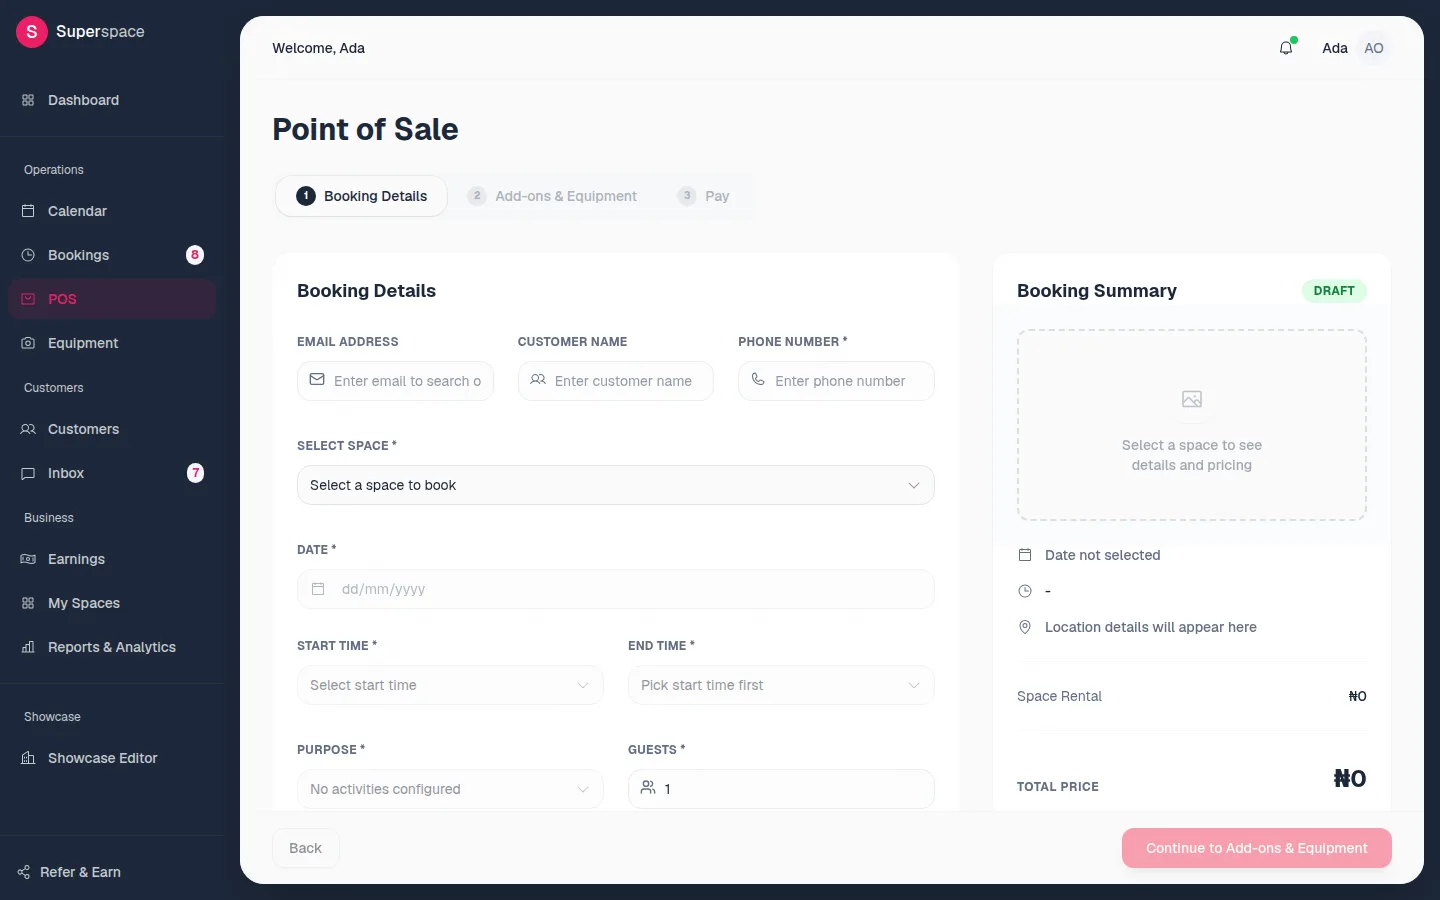Click Continue to Add-ons & Equipment
Viewport: 1440px width, 900px height.
[1256, 848]
